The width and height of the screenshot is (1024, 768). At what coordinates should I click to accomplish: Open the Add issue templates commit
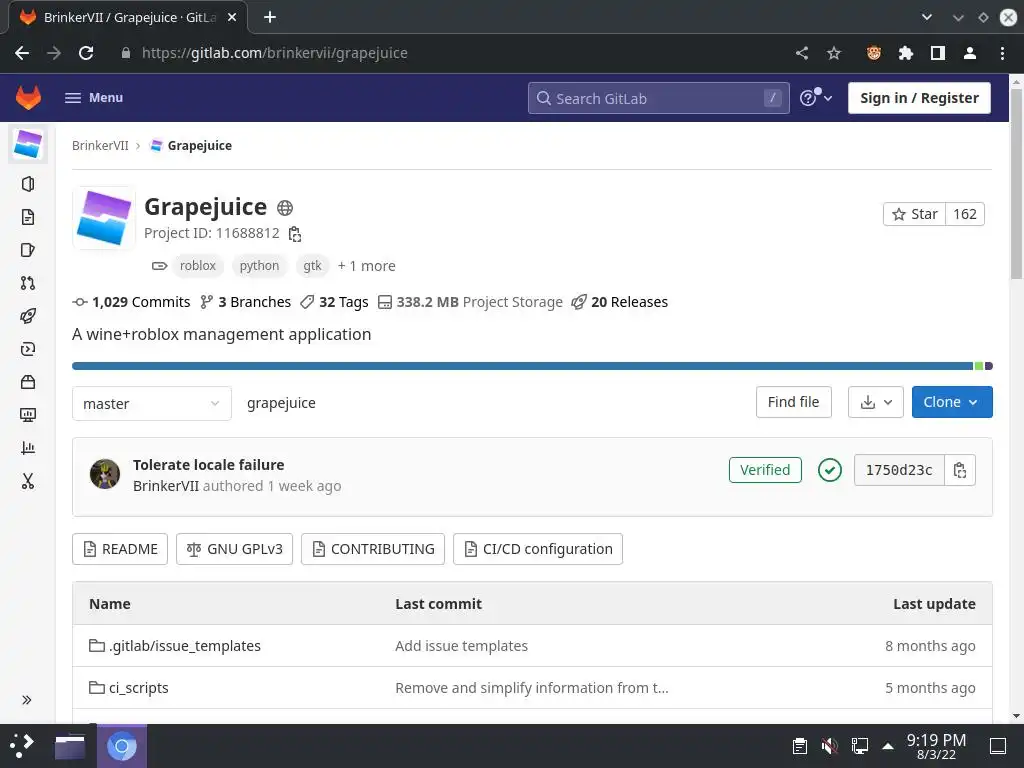[461, 646]
